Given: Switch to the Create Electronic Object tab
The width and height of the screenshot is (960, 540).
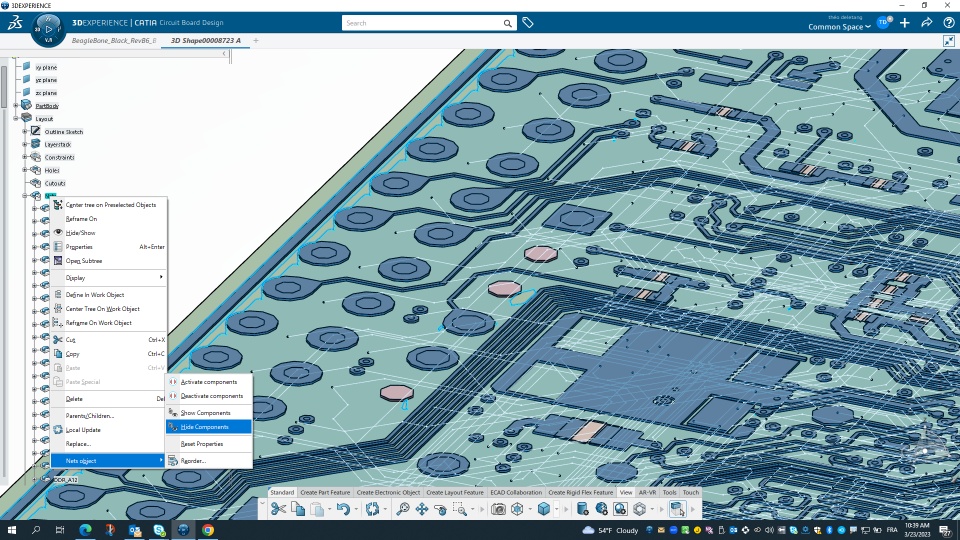Looking at the screenshot, I should 388,492.
